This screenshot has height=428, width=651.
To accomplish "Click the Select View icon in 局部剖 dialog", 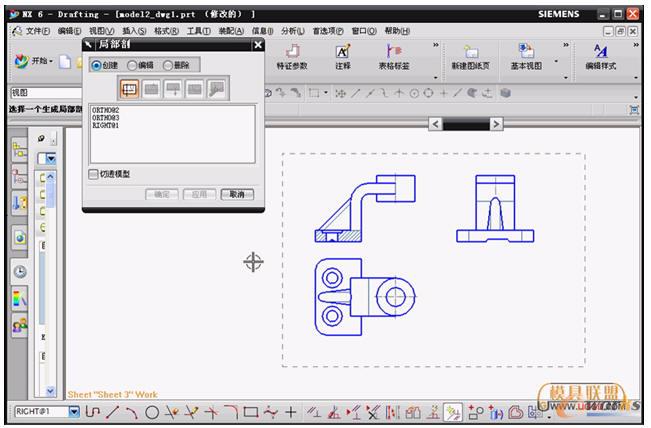I will click(129, 89).
